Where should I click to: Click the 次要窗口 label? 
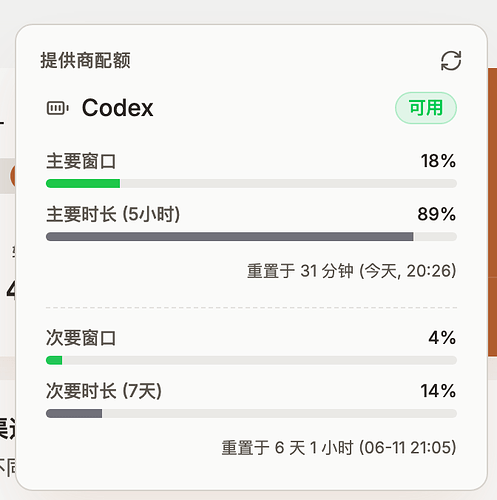click(81, 338)
